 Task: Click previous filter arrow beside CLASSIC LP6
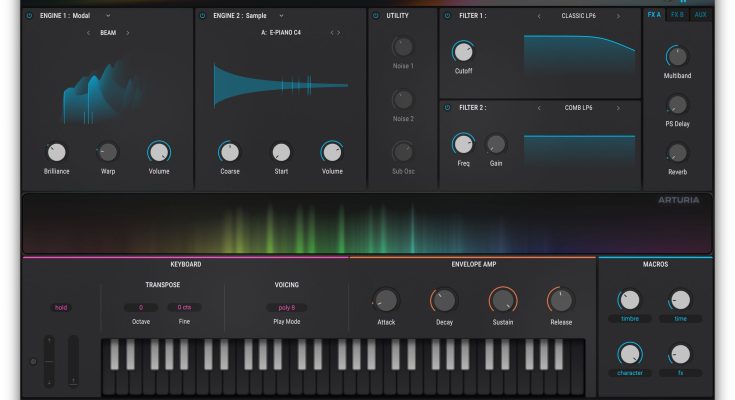click(540, 16)
